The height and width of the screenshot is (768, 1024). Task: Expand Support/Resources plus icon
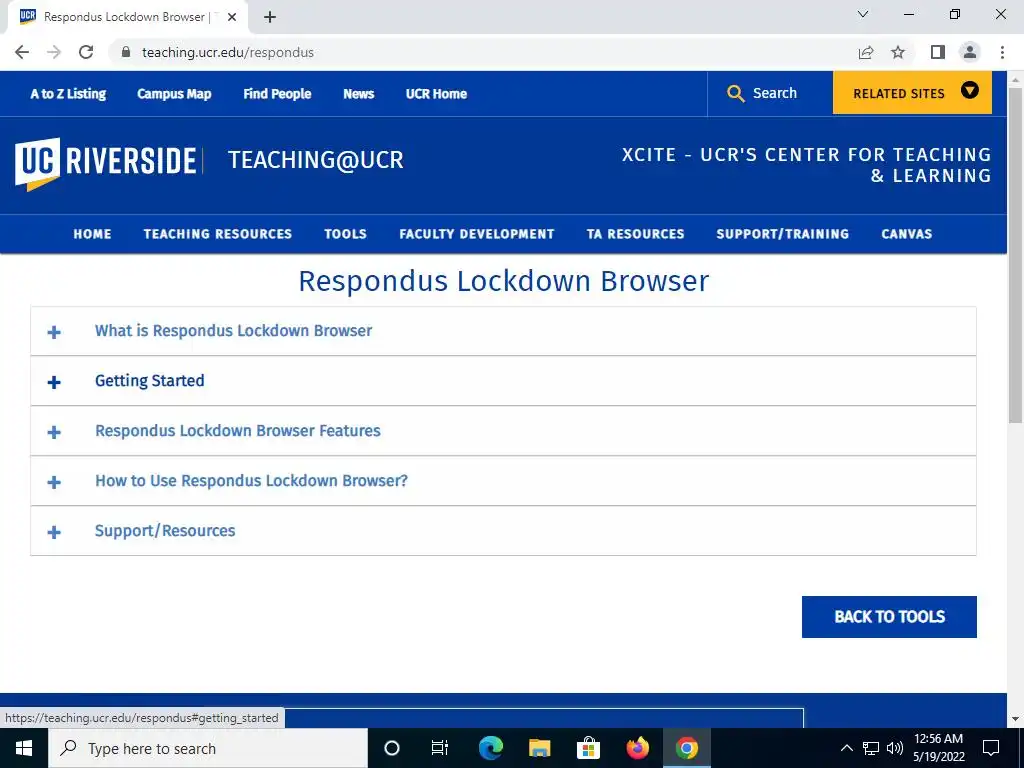click(54, 532)
